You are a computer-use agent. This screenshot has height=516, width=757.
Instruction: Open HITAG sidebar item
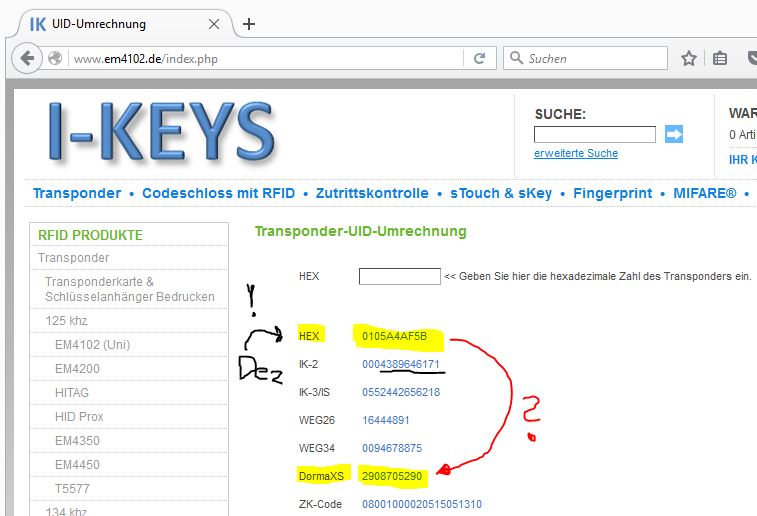point(71,393)
